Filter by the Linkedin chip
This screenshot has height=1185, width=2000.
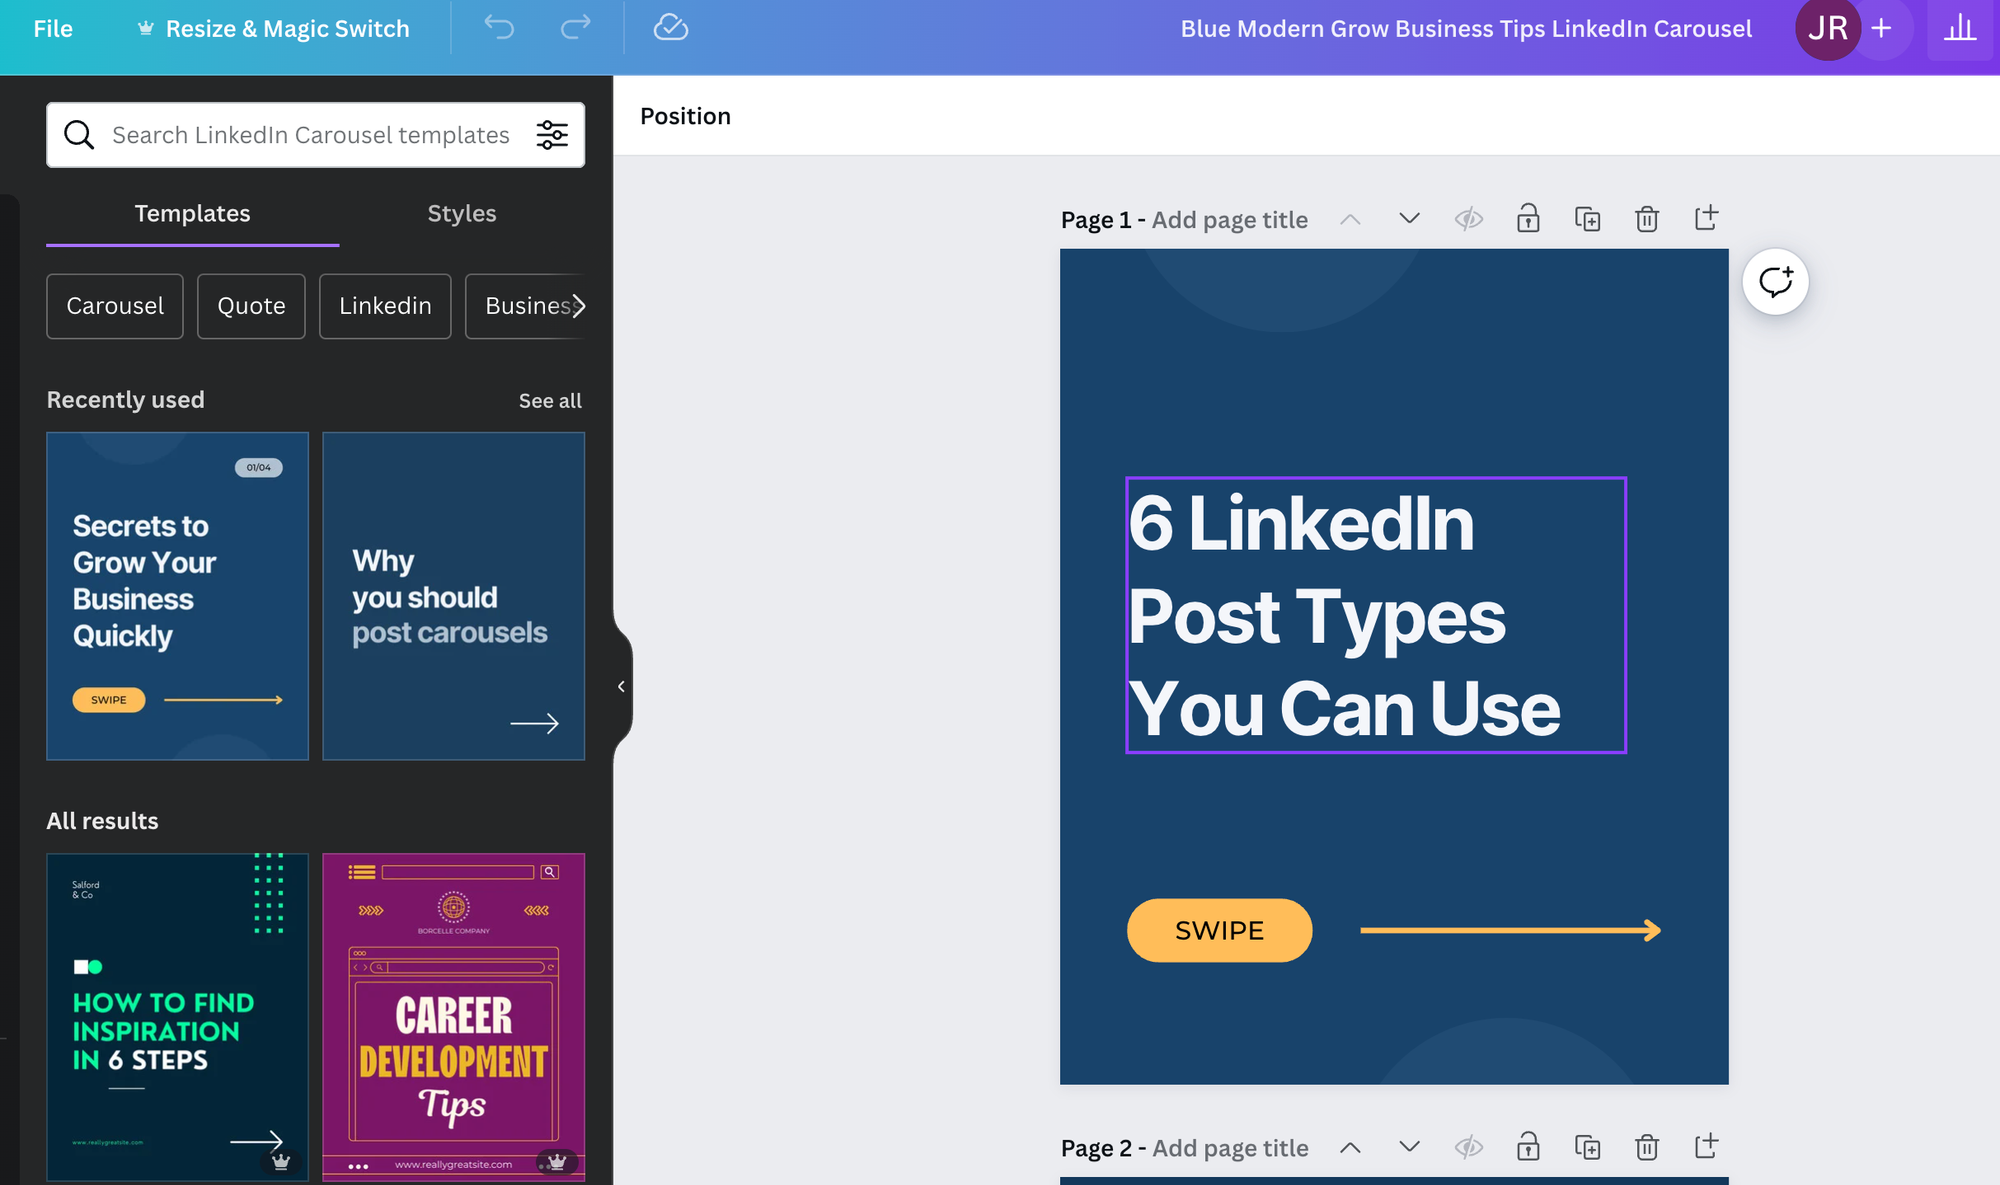385,306
